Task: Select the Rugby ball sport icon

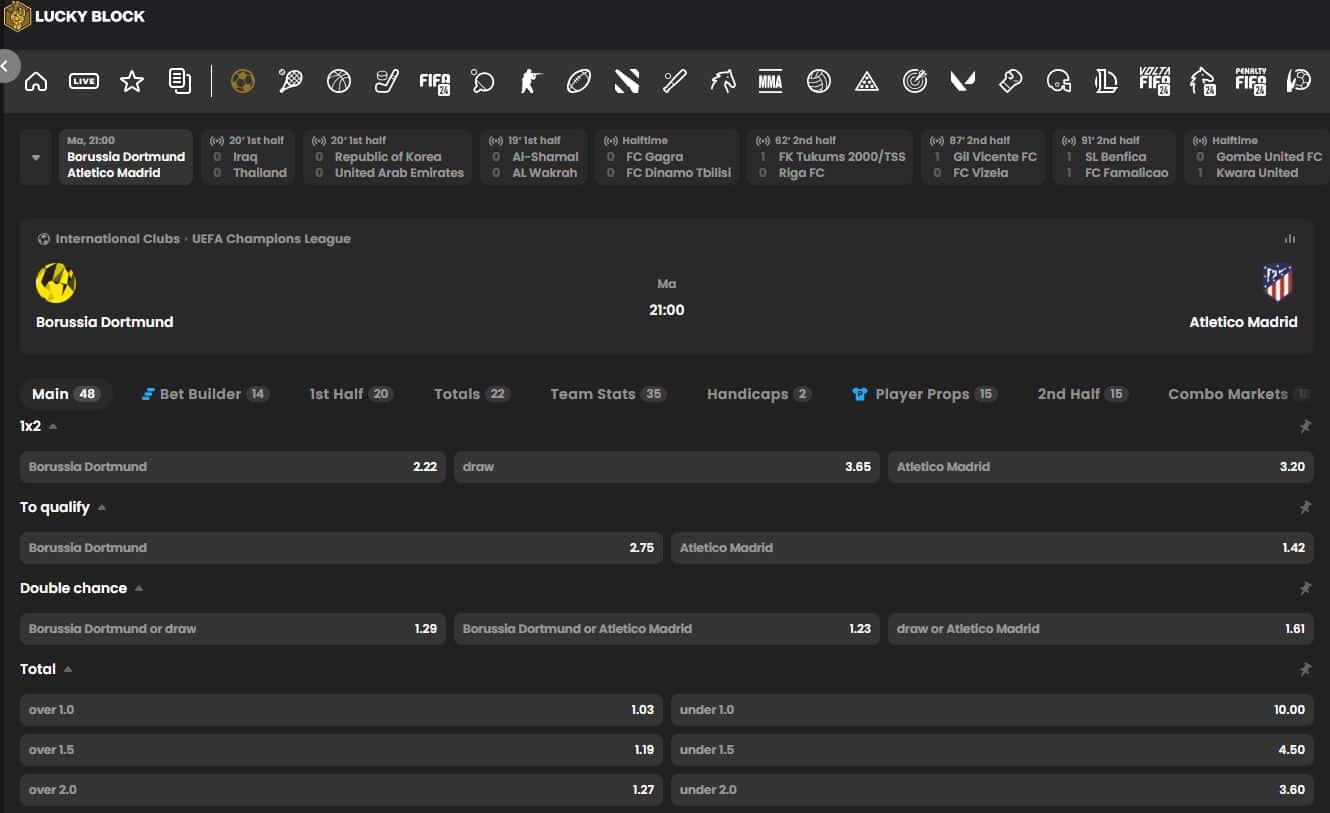Action: coord(579,81)
